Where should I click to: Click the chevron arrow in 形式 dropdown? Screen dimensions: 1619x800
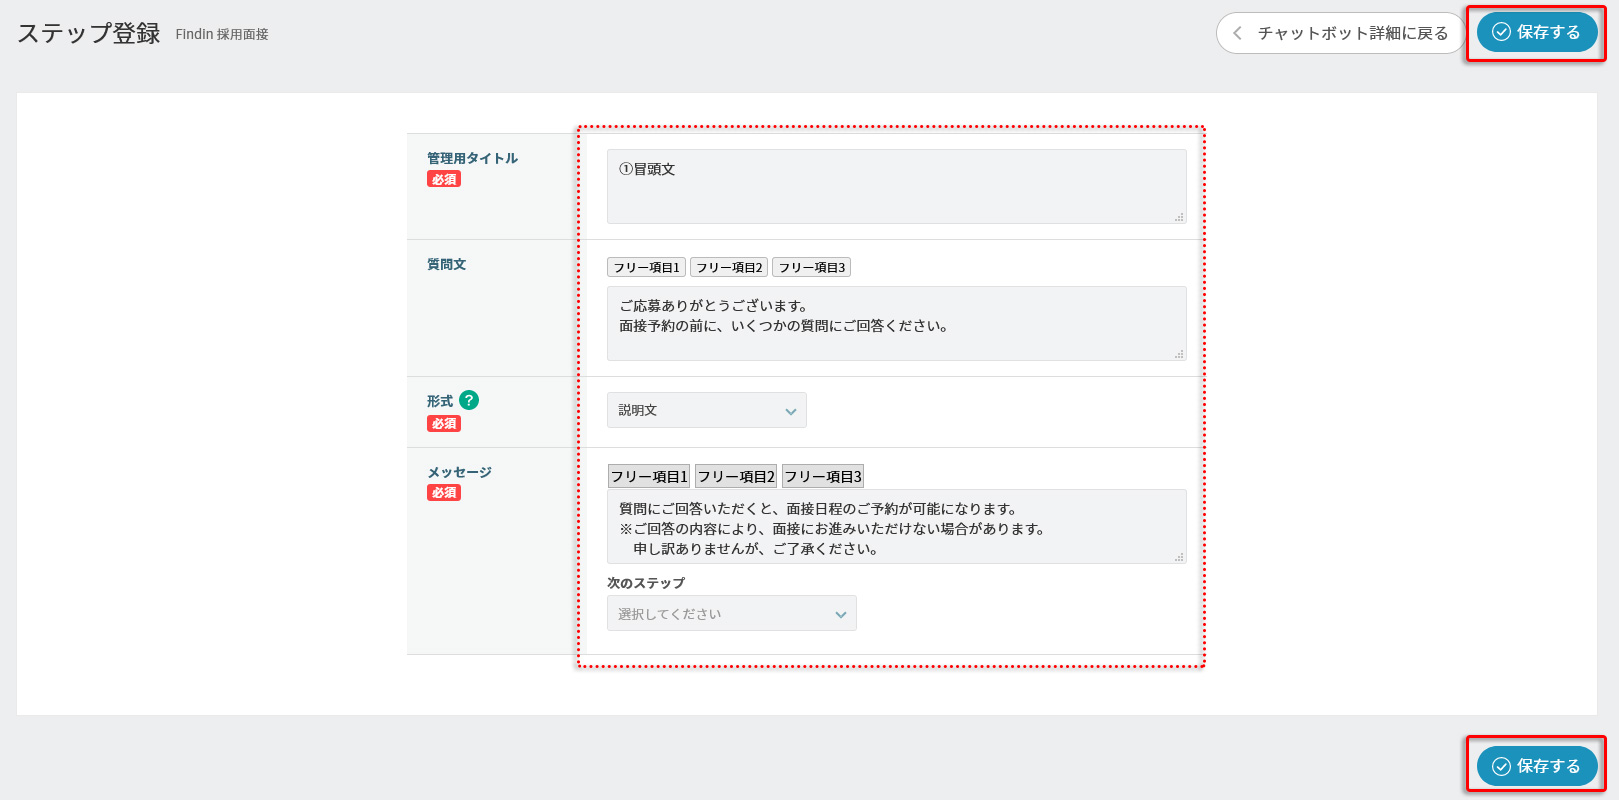click(790, 411)
